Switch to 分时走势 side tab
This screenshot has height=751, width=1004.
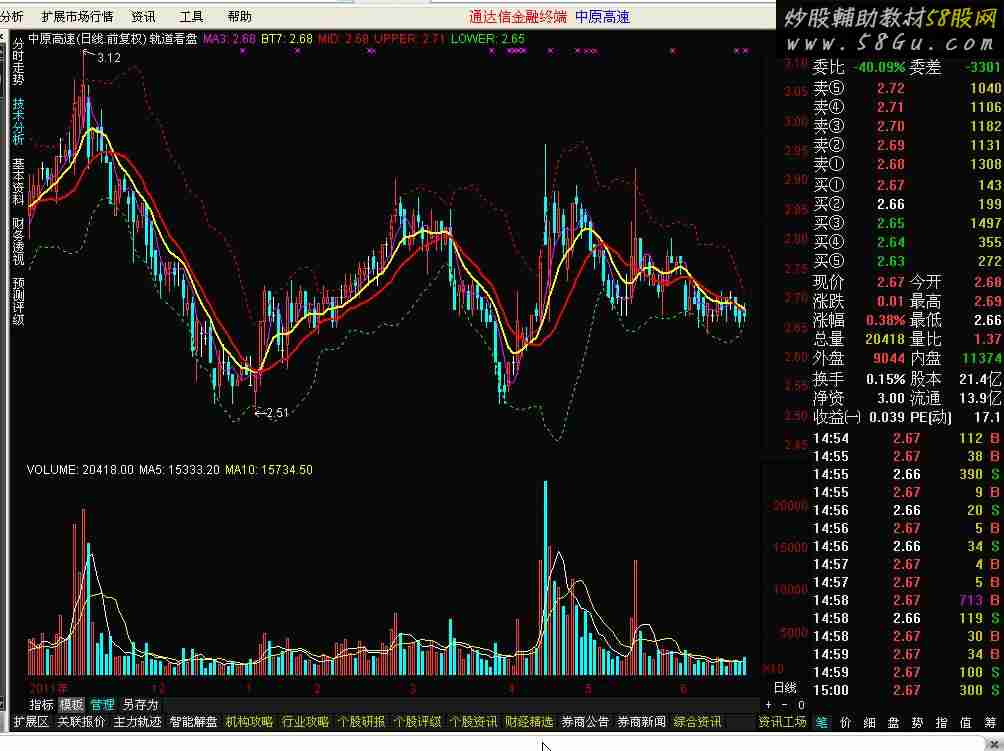pyautogui.click(x=18, y=61)
